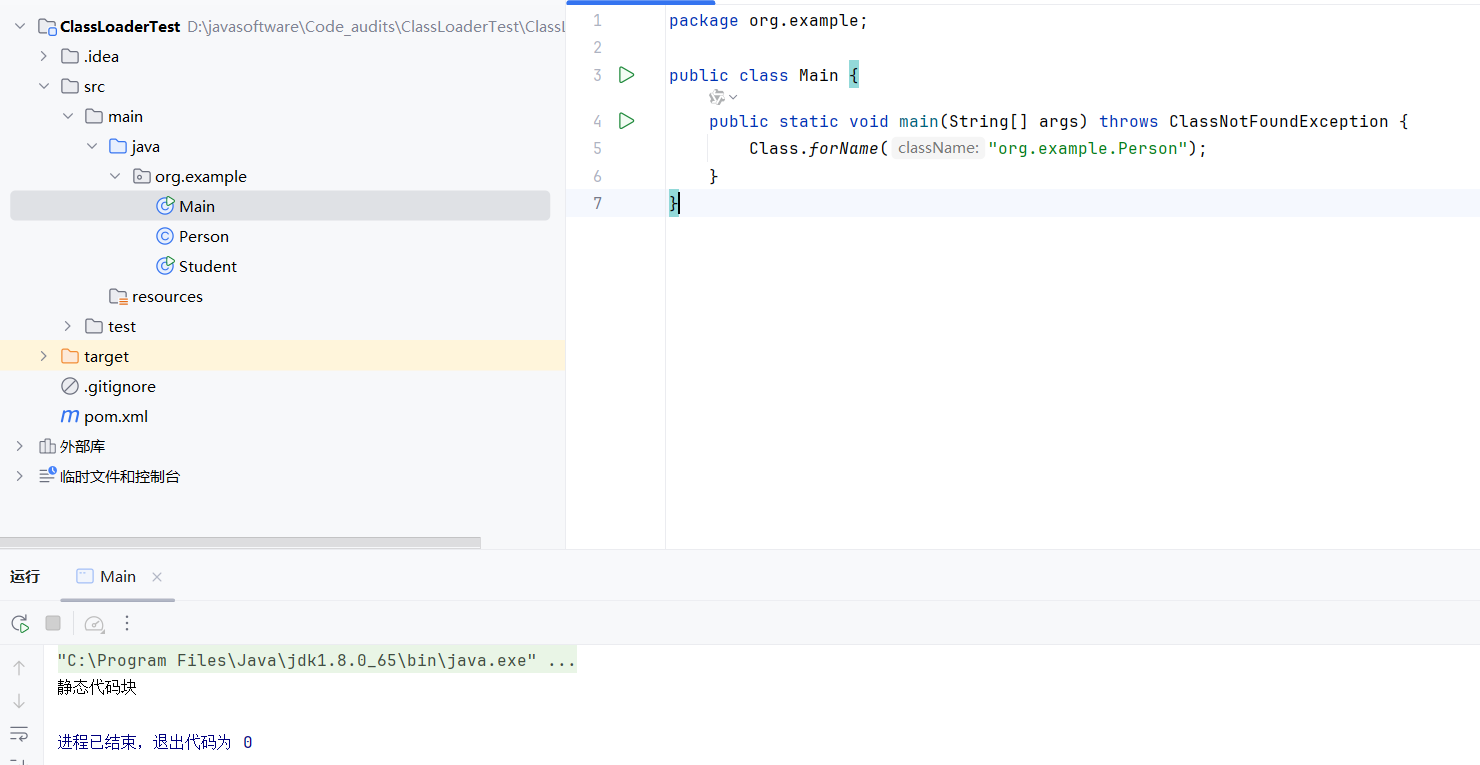Select Main run tab
The image size is (1480, 765).
tap(118, 576)
